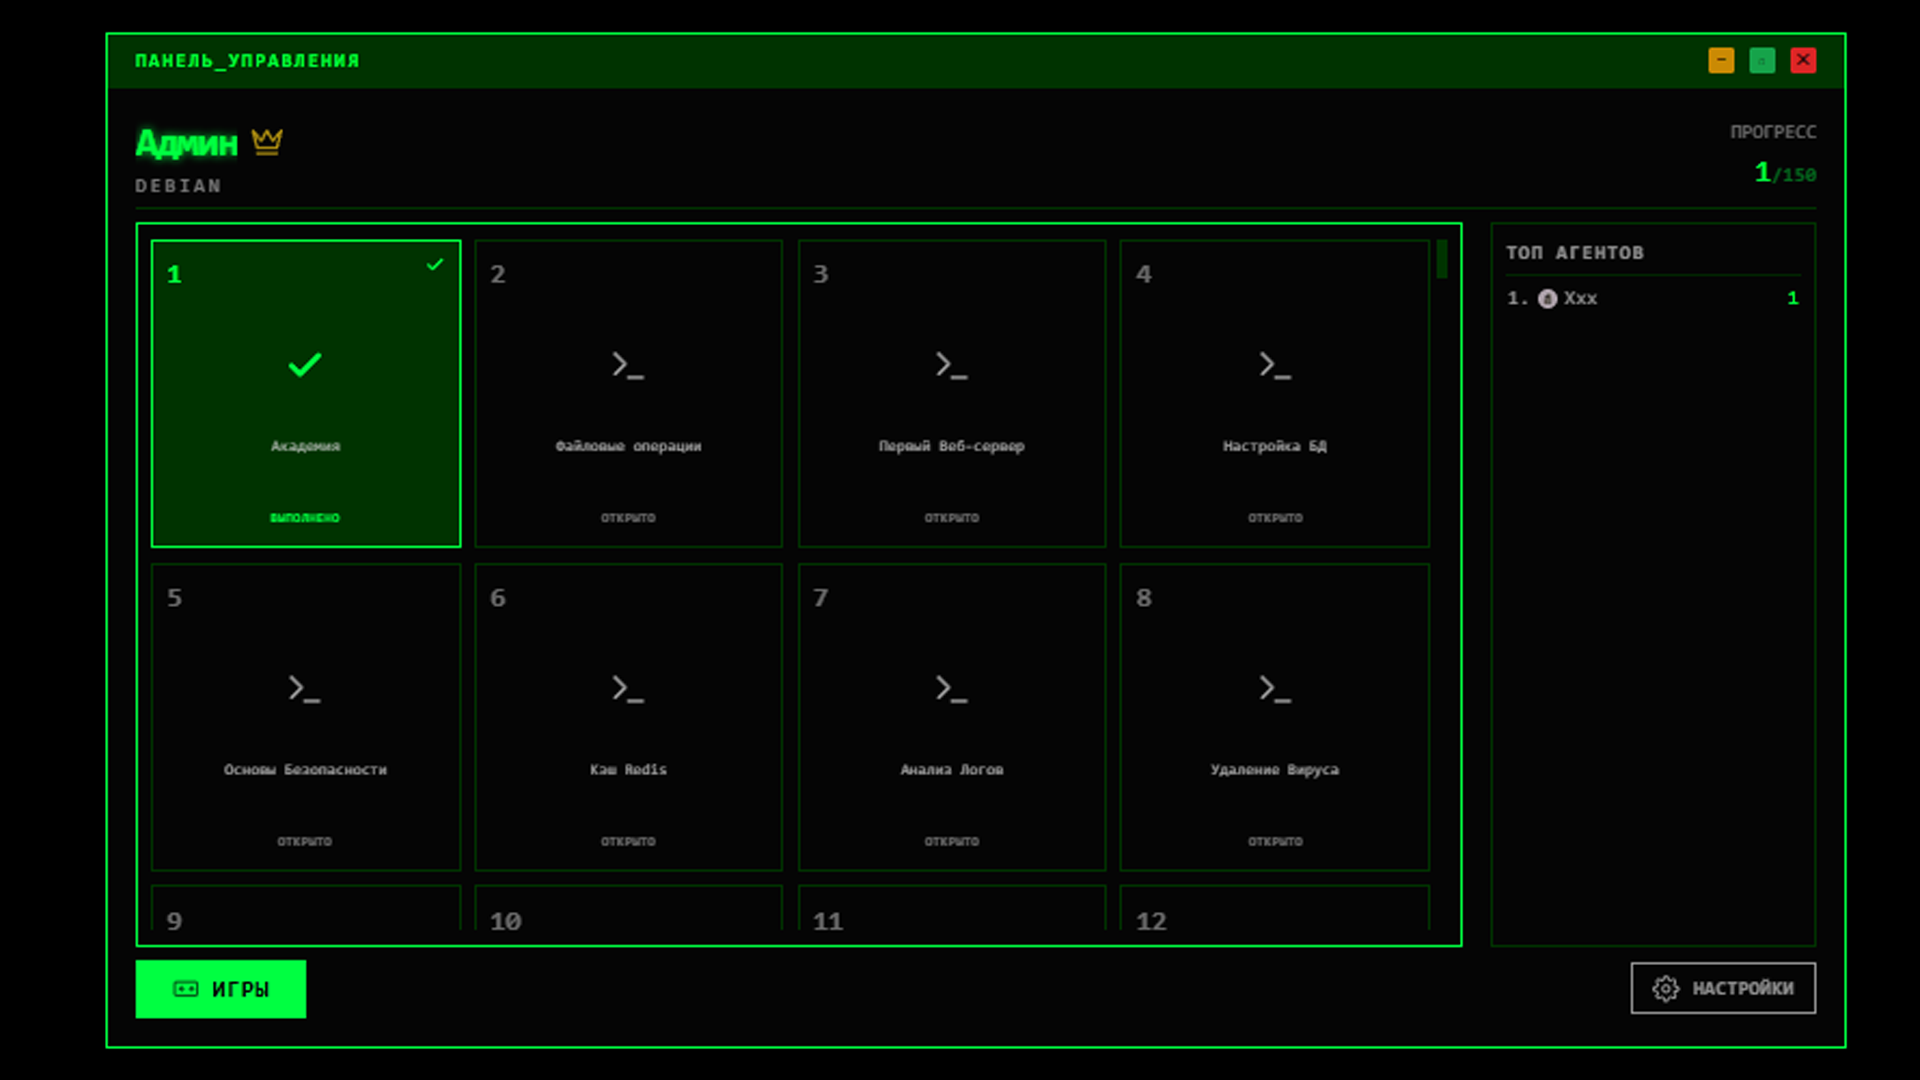1920x1080 pixels.
Task: Open Удаление Вируса terminal icon
Action: click(1275, 690)
